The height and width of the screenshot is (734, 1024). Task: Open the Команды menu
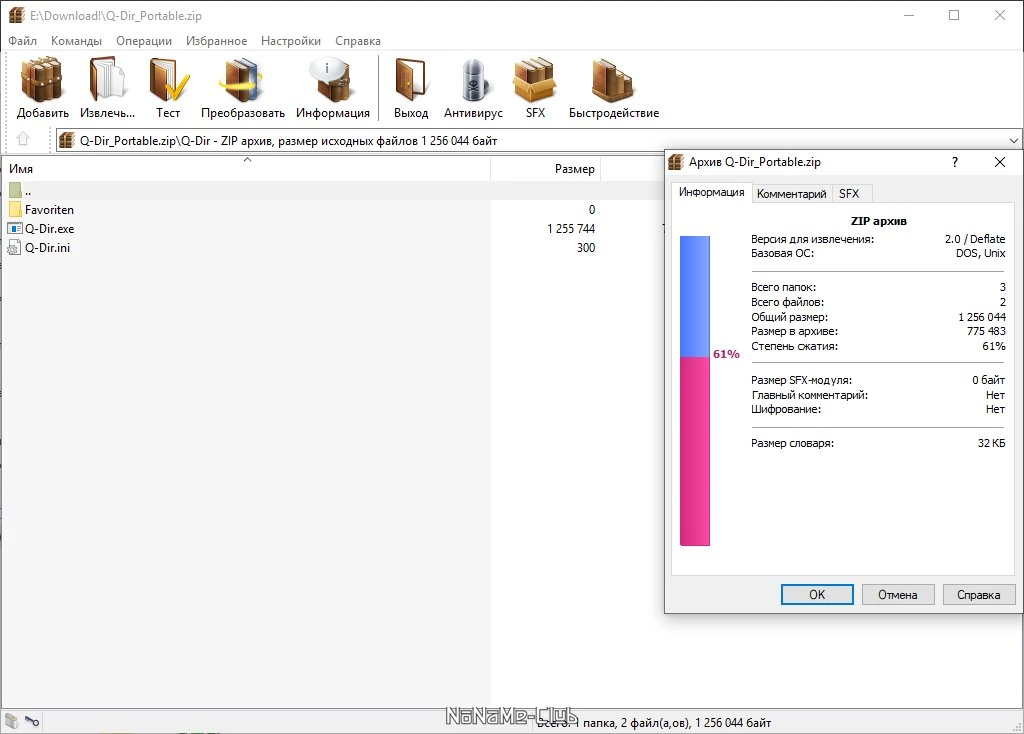click(x=76, y=40)
